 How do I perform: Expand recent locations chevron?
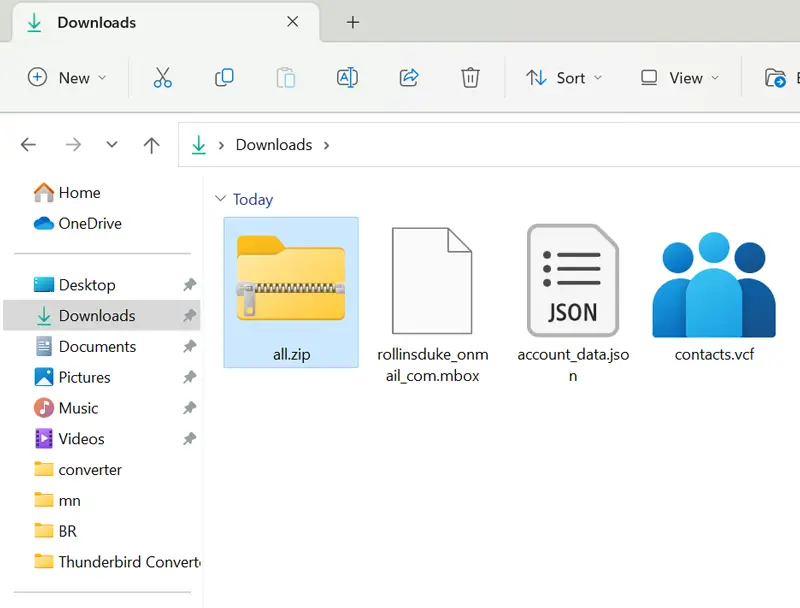point(112,145)
